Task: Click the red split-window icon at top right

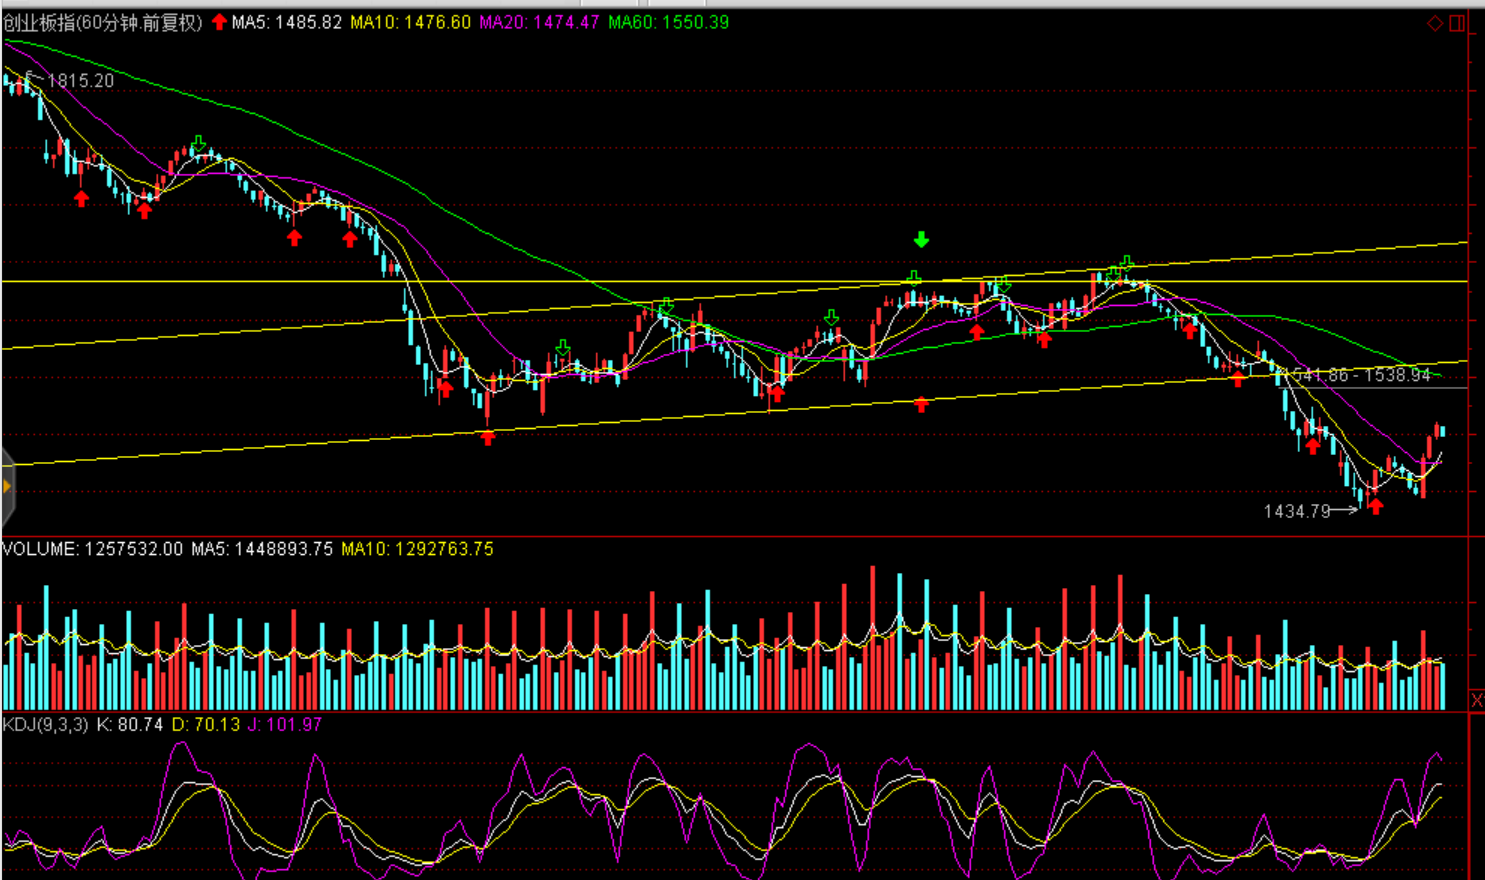Action: pyautogui.click(x=1457, y=23)
